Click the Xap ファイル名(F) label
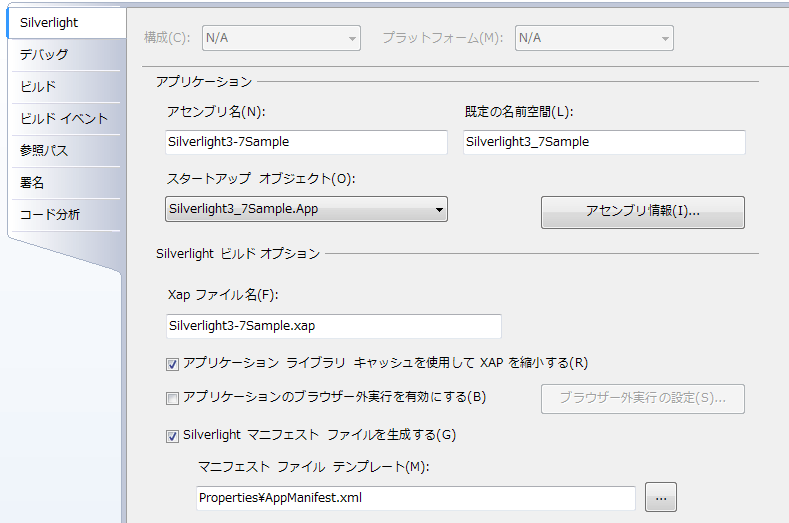 pyautogui.click(x=223, y=295)
